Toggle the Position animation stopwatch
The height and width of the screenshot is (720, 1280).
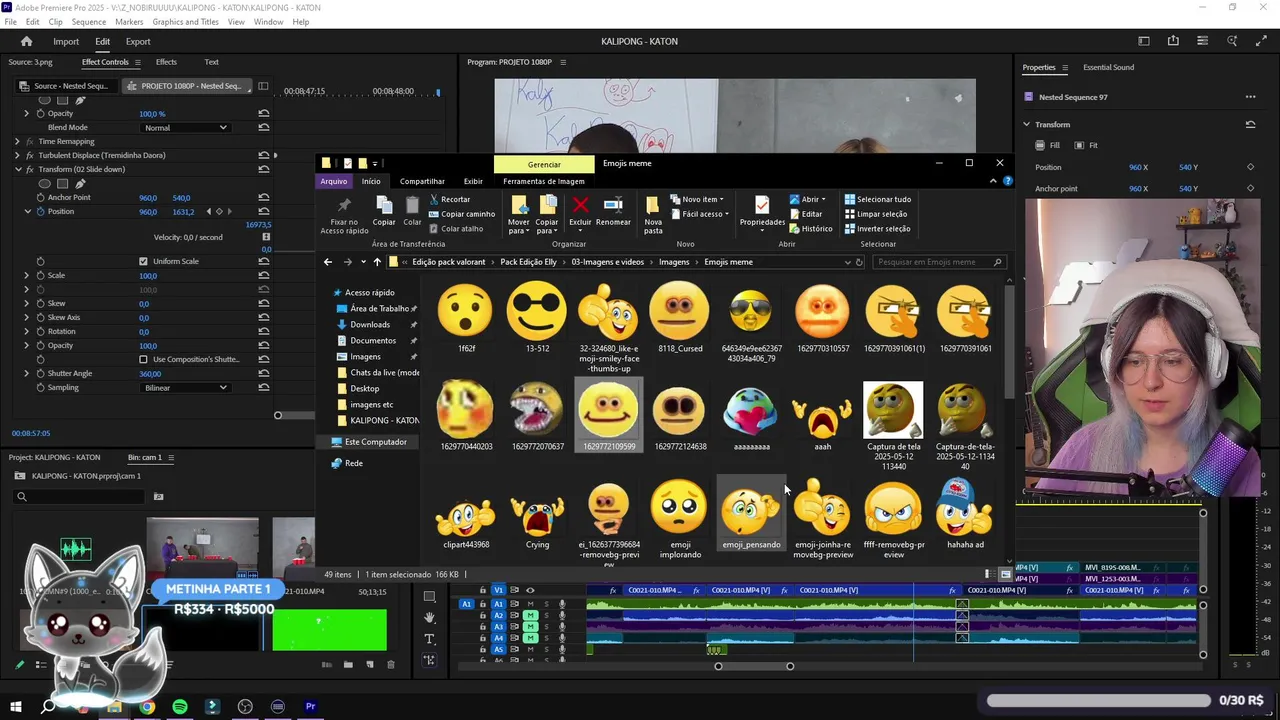[41, 212]
